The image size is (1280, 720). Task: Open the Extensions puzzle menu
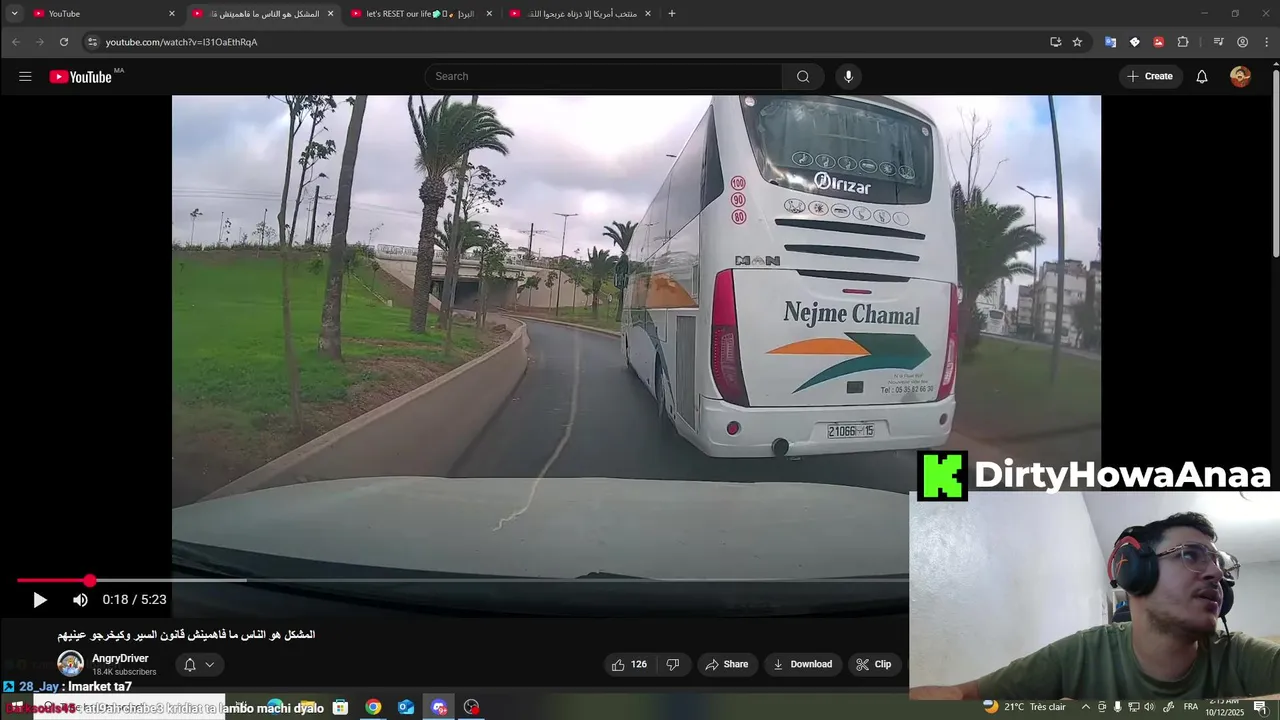1183,42
